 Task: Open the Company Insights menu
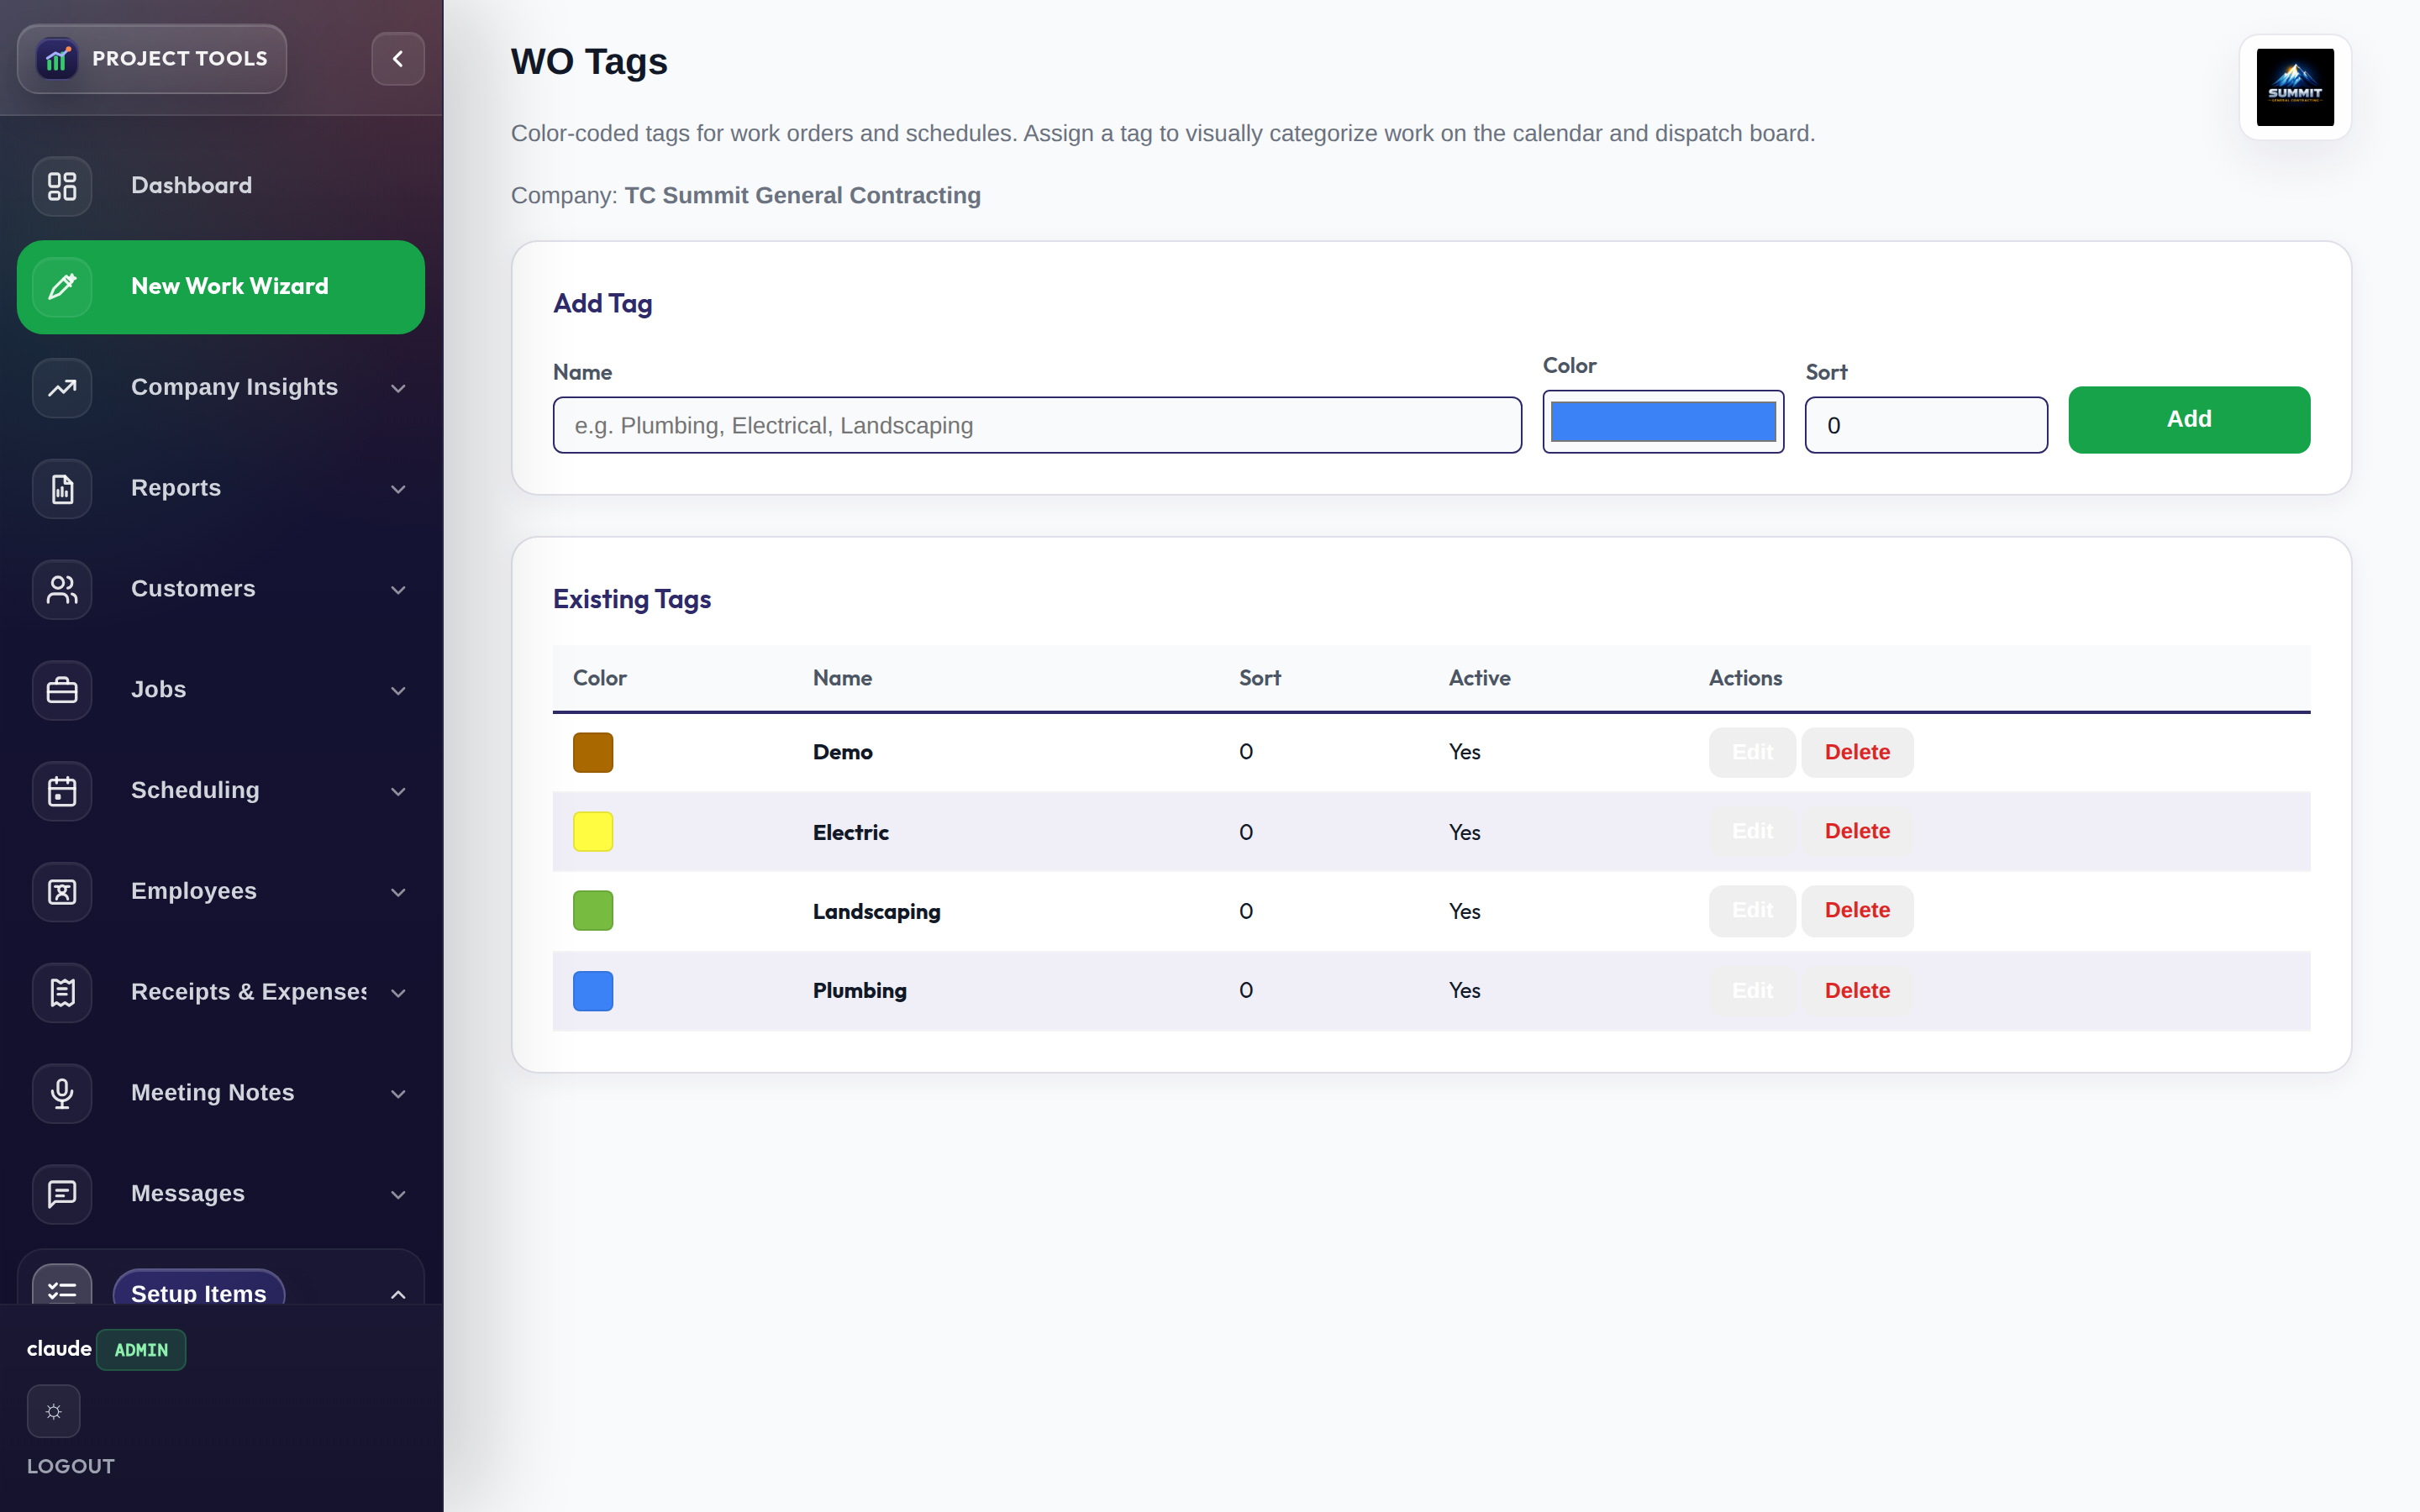(221, 388)
